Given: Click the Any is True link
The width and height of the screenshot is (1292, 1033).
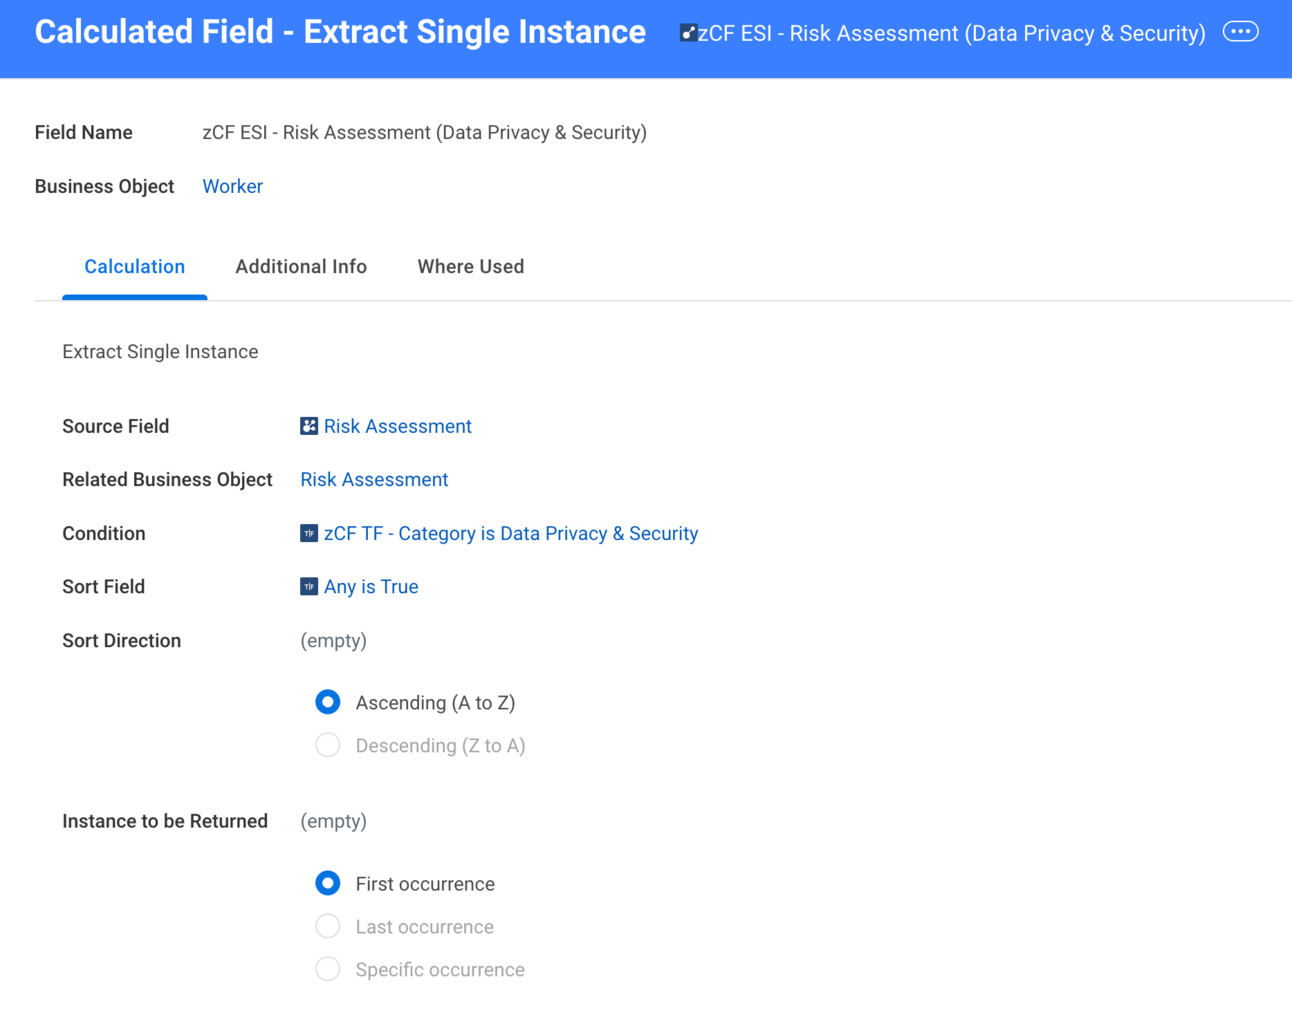Looking at the screenshot, I should coord(371,587).
